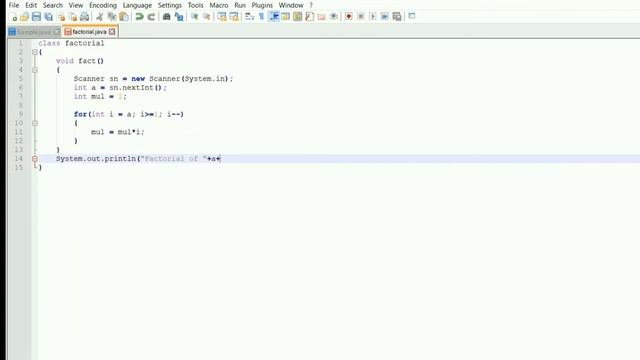
Task: Start macro recording with red dot
Action: tap(349, 17)
